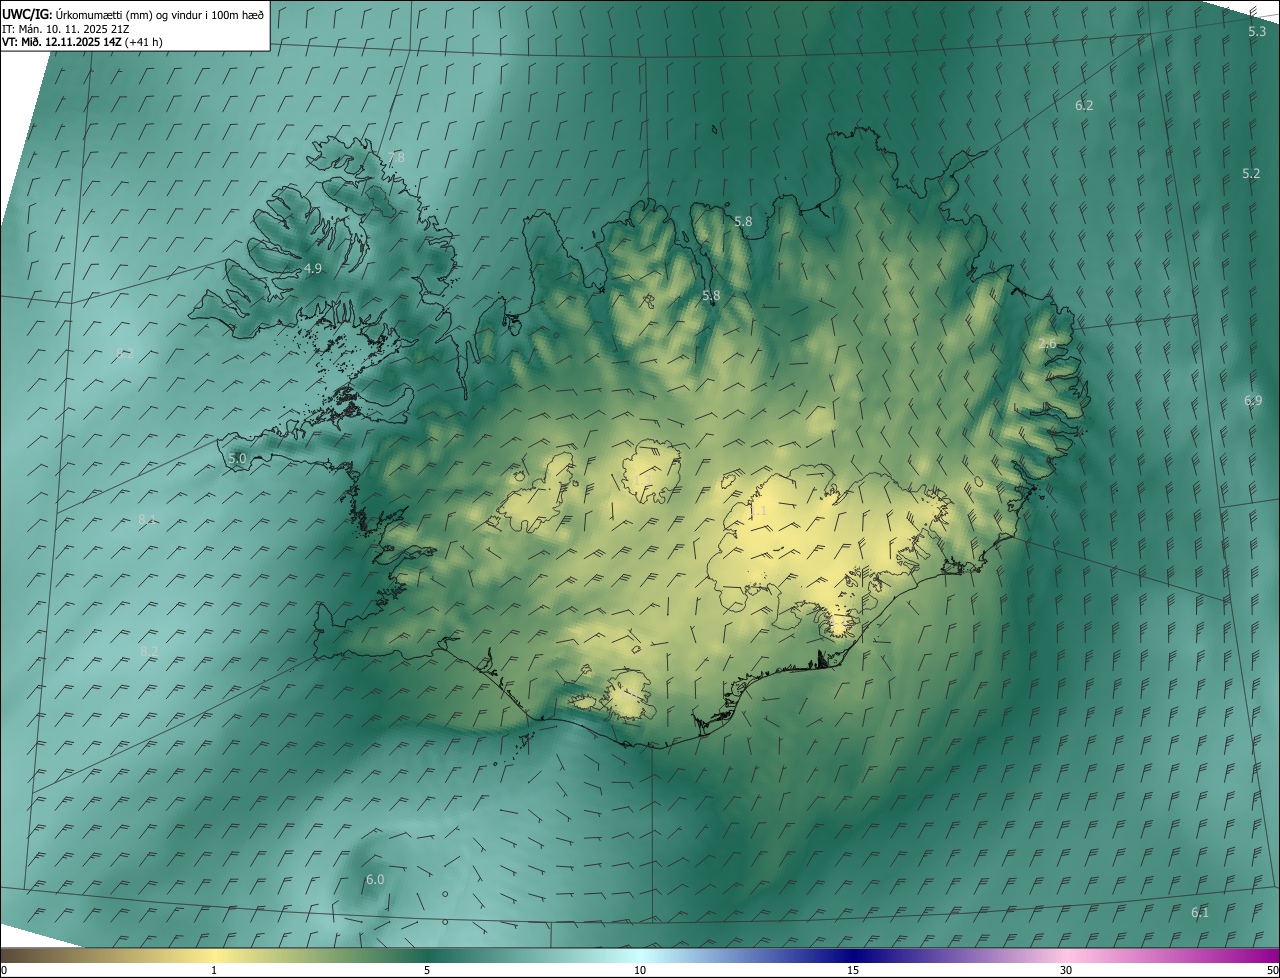Click the 5 tick on the color scale
Image resolution: width=1280 pixels, height=978 pixels.
(427, 971)
